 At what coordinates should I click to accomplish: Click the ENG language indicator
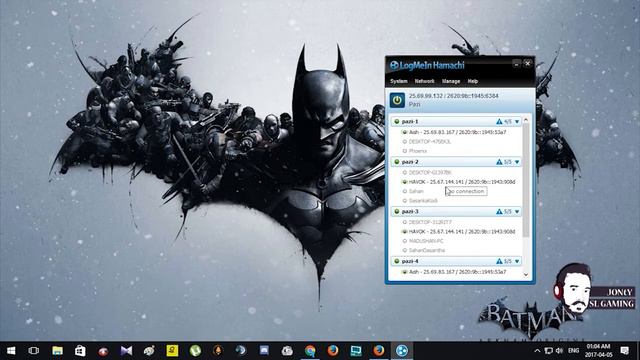573,351
